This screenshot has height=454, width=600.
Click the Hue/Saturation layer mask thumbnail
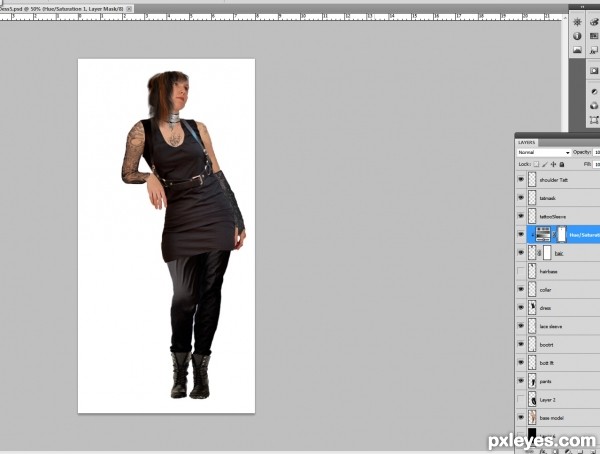(561, 234)
